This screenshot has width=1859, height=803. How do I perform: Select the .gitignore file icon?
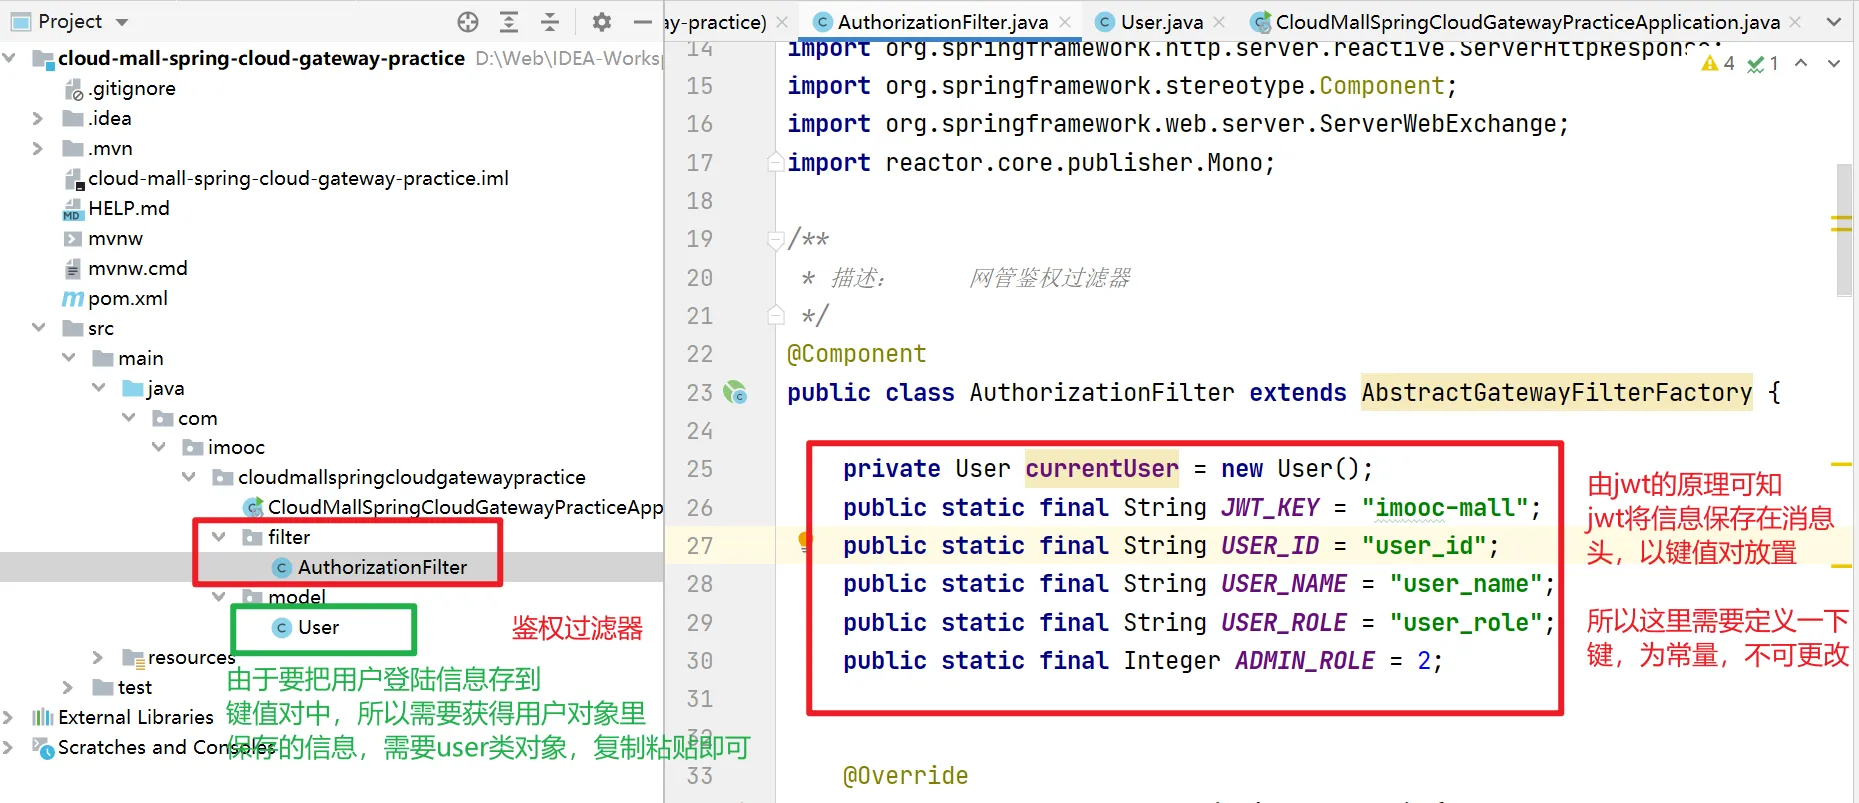coord(73,89)
